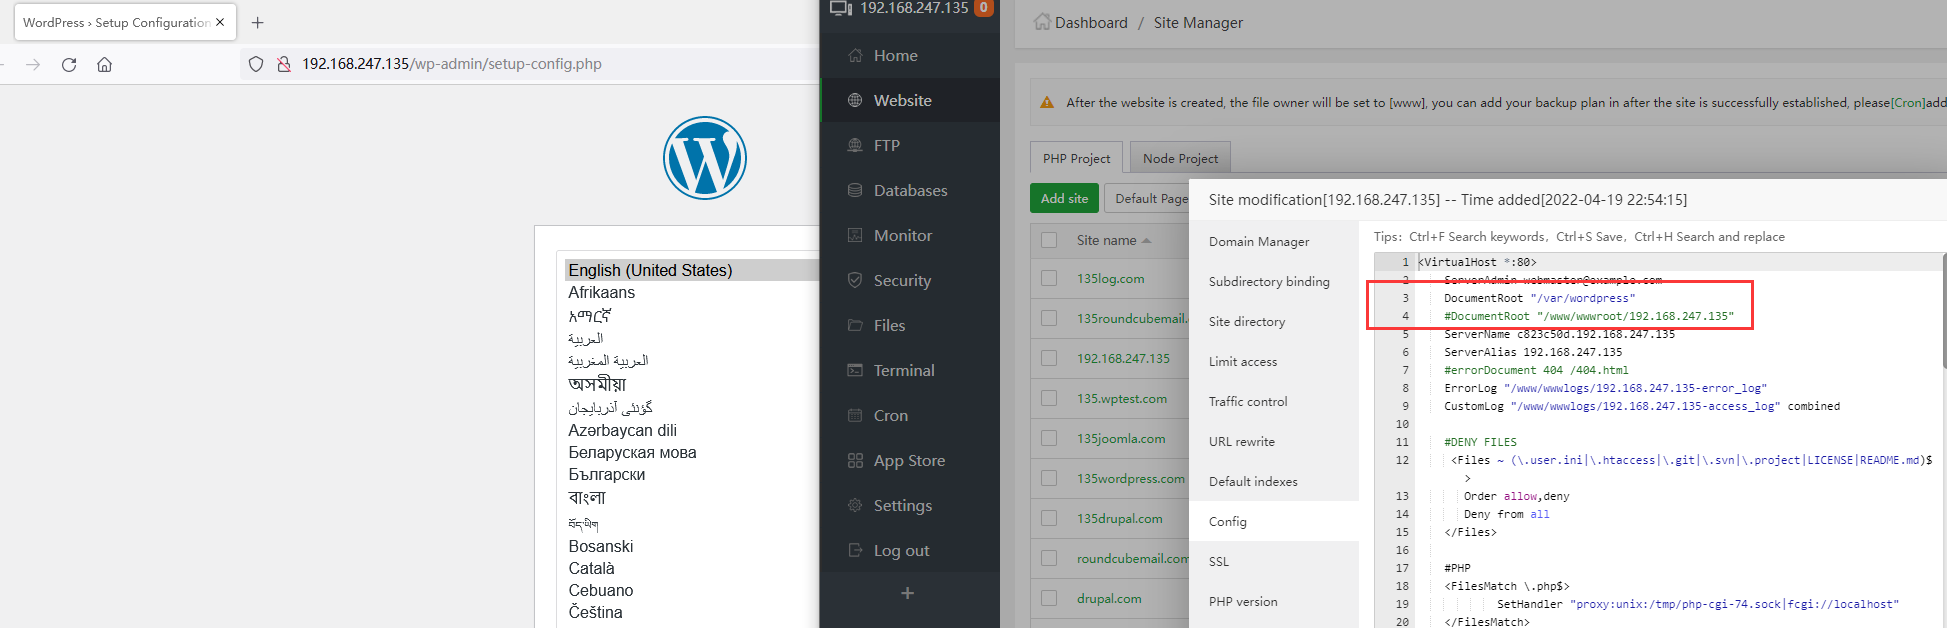The height and width of the screenshot is (628, 1947).
Task: Check the roundcubemail.com row checkbox
Action: (1049, 558)
